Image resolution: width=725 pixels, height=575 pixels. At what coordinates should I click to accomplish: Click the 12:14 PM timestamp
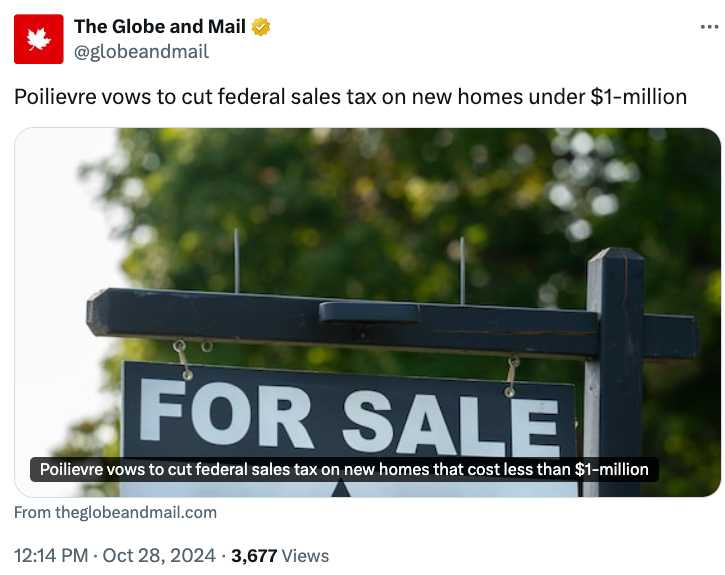48,556
